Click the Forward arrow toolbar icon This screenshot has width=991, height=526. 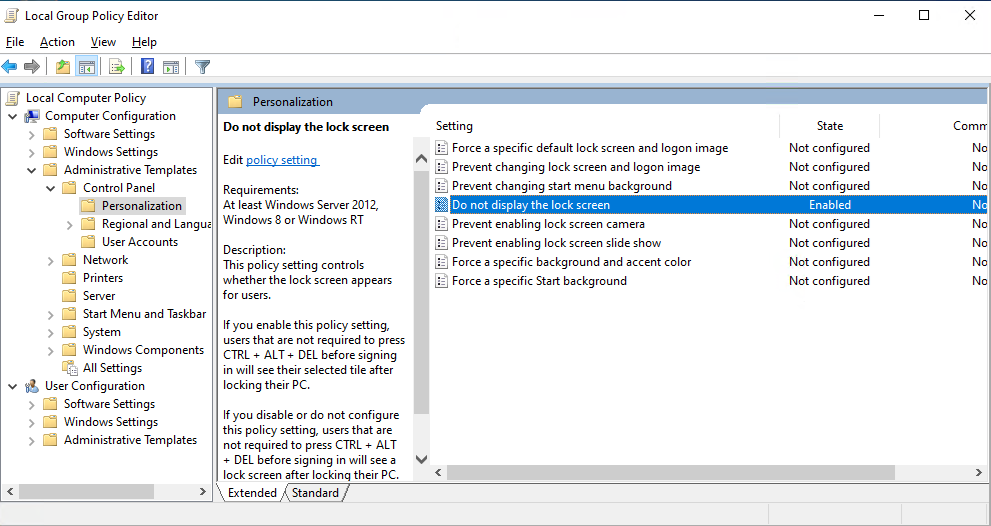click(x=32, y=66)
